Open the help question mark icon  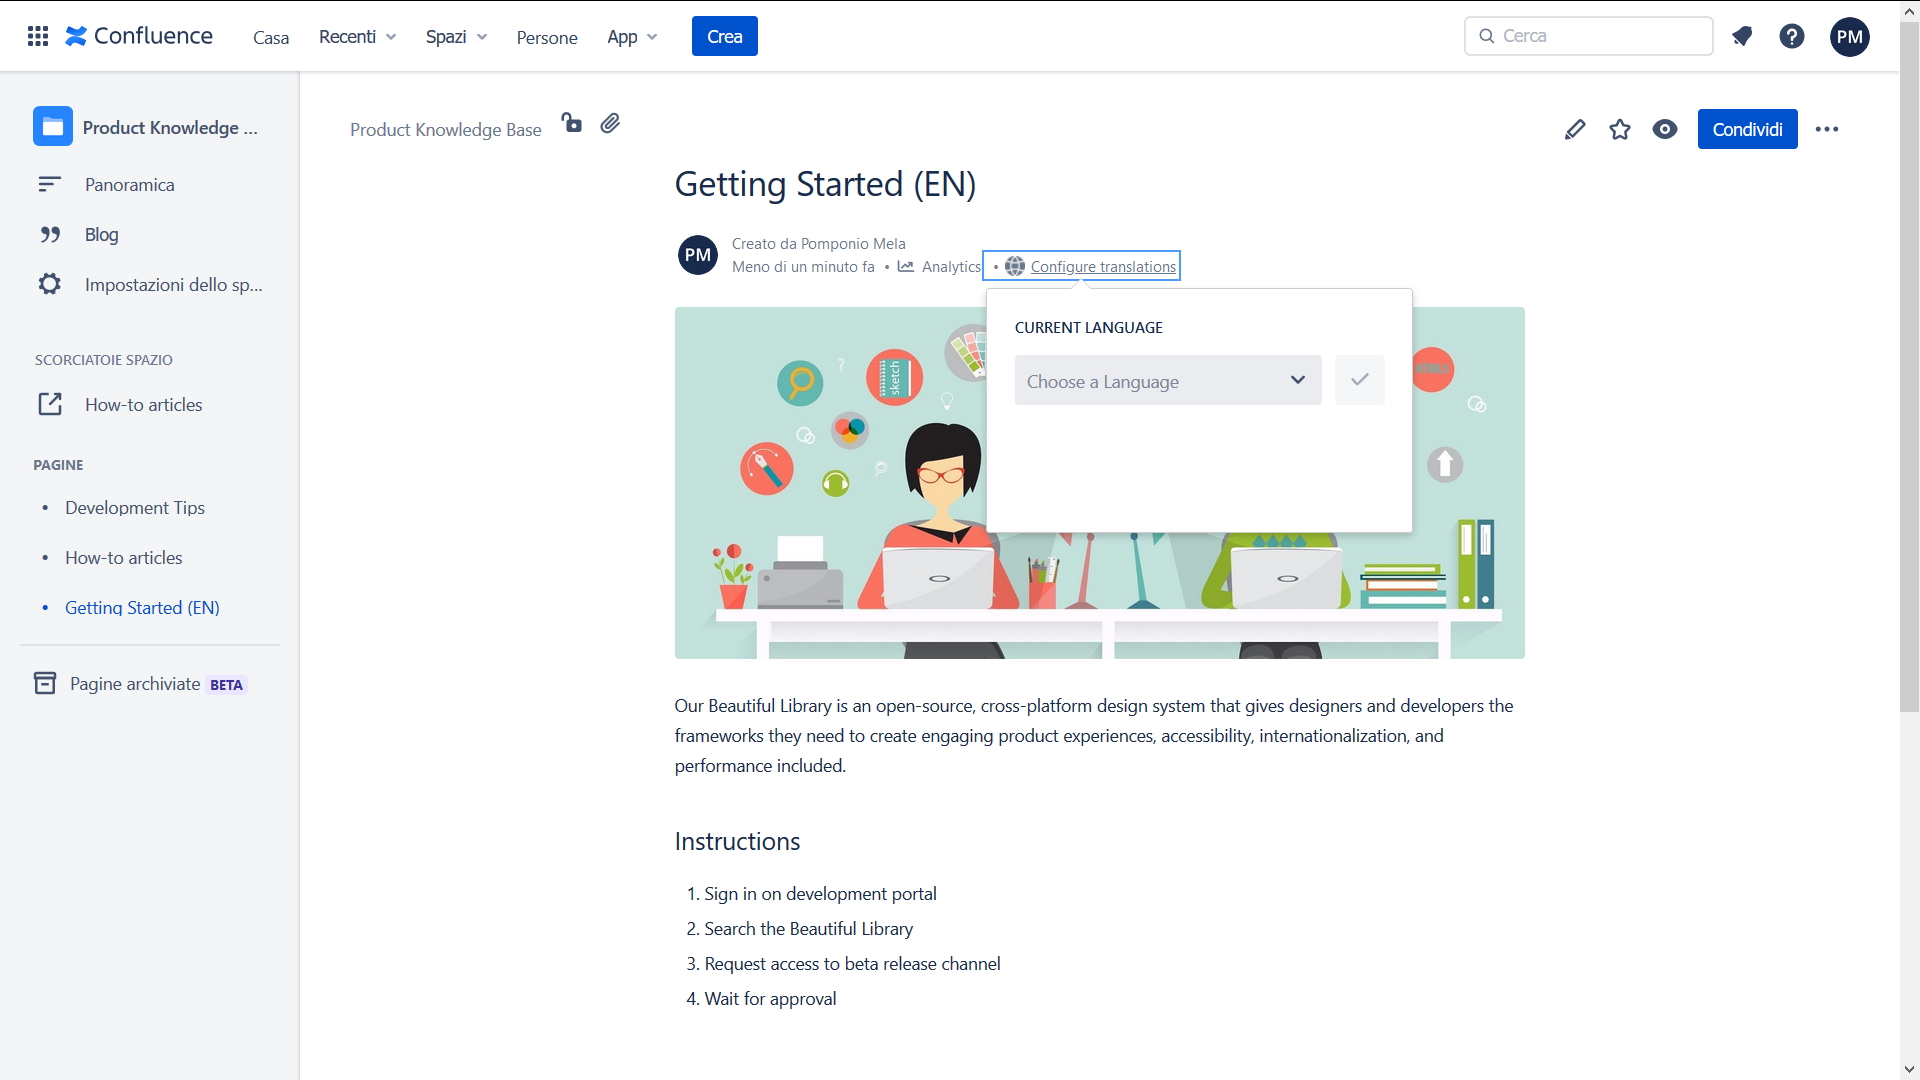tap(1792, 36)
